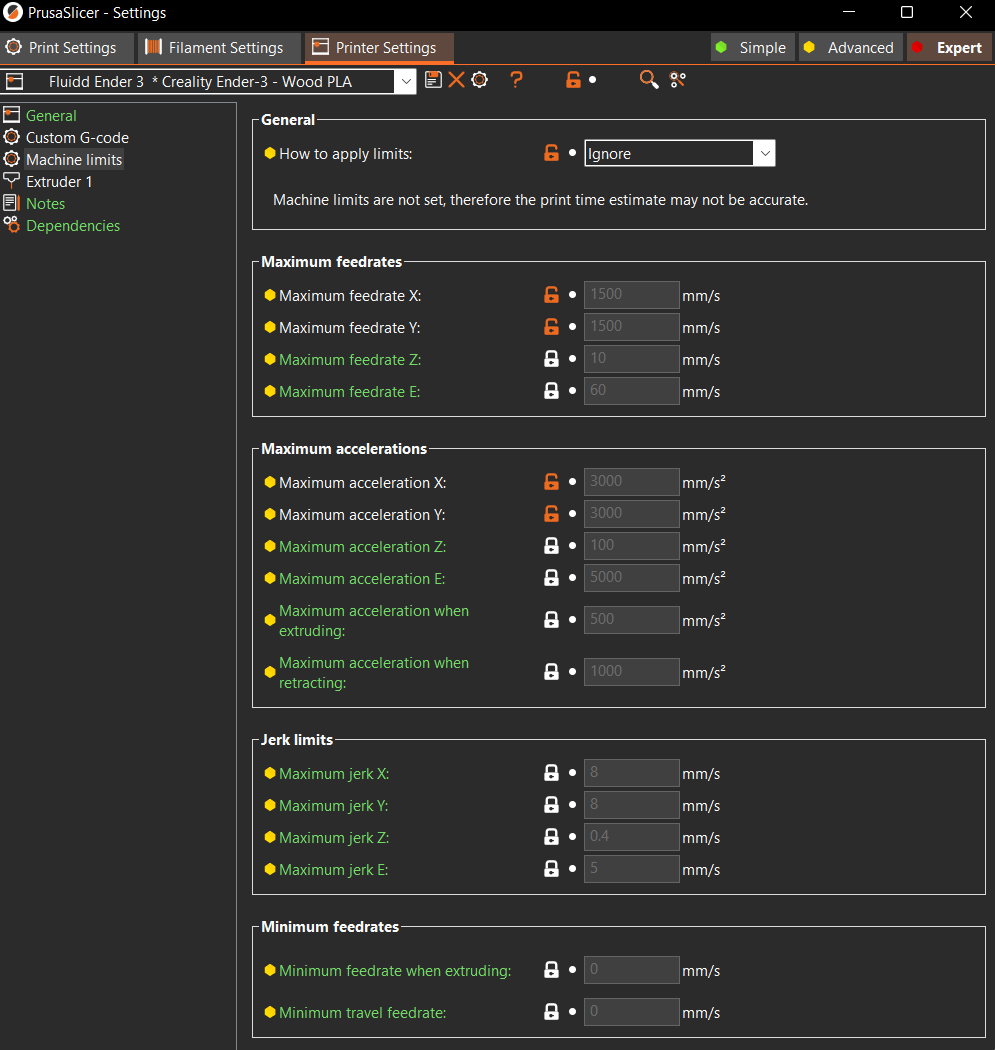Screen dimensions: 995x1050
Task: Click the lock for acceleration when retracting
Action: coord(551,672)
